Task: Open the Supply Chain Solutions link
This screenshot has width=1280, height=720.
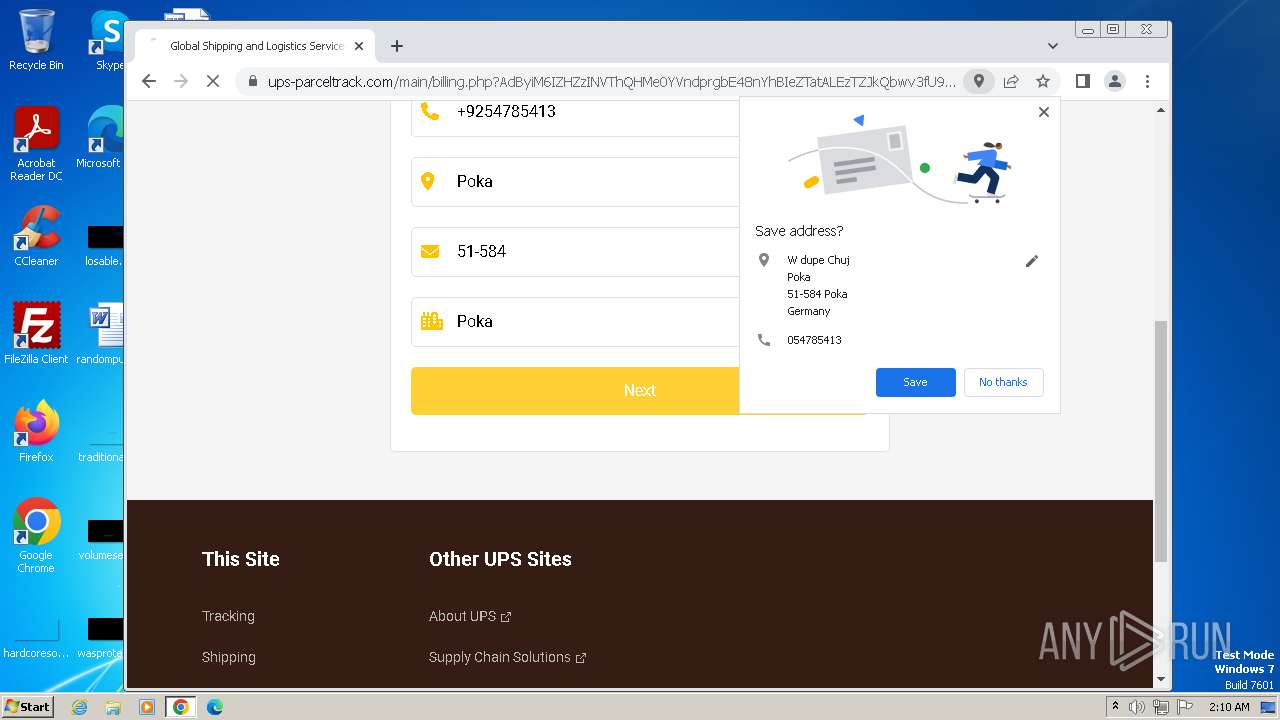Action: click(507, 657)
